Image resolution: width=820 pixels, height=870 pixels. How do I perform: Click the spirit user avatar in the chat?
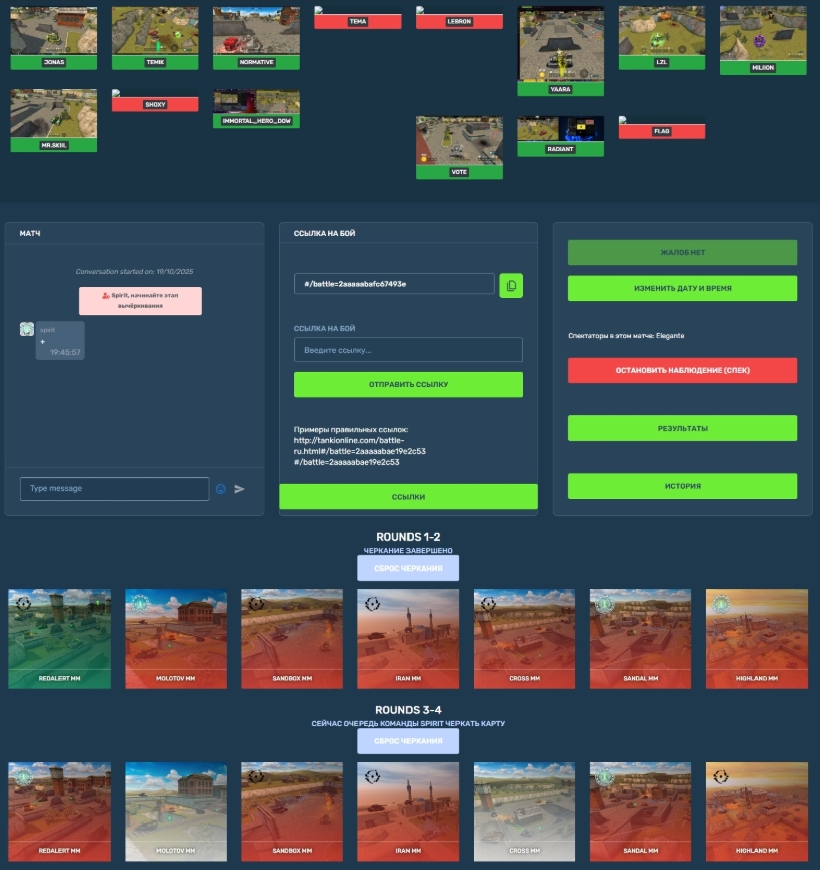27,329
